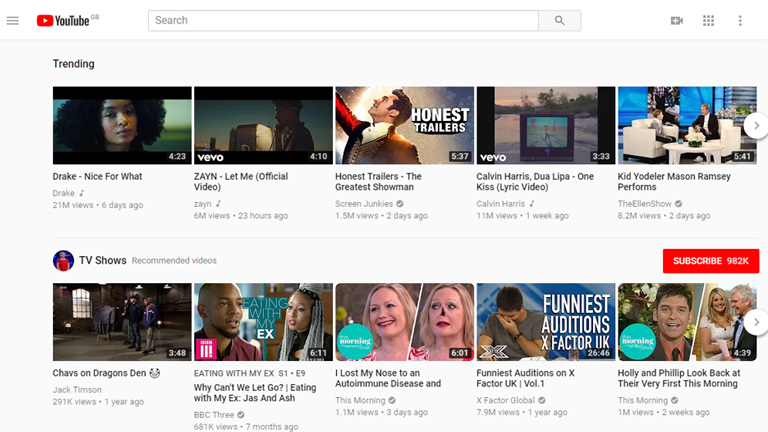Screen dimensions: 768x432
Task: Subscribe to the TV Shows channel
Action: (x=710, y=261)
